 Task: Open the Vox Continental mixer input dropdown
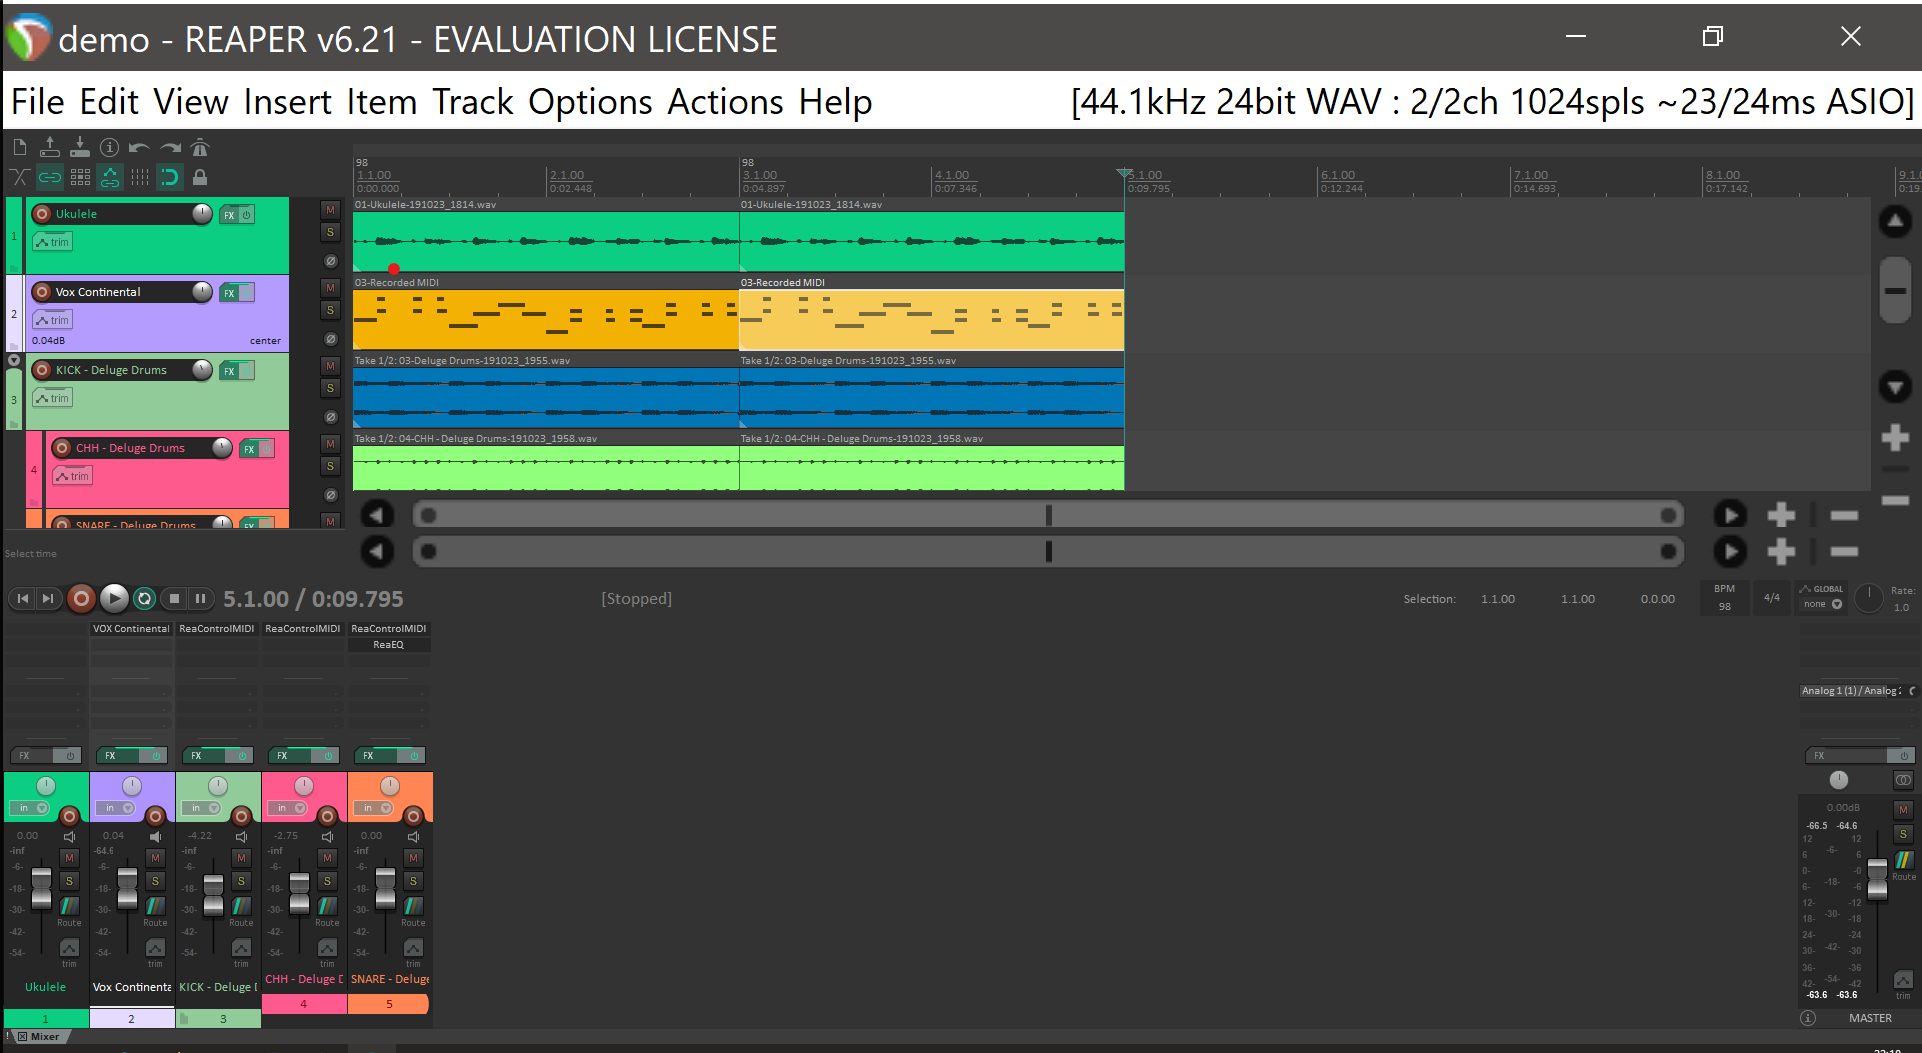pos(115,808)
